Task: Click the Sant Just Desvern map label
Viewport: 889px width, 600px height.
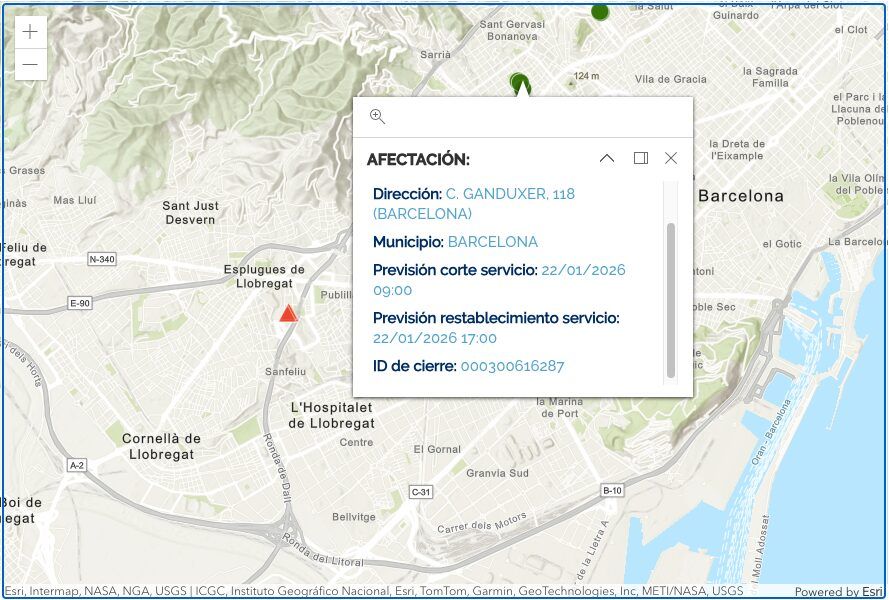Action: click(x=190, y=212)
